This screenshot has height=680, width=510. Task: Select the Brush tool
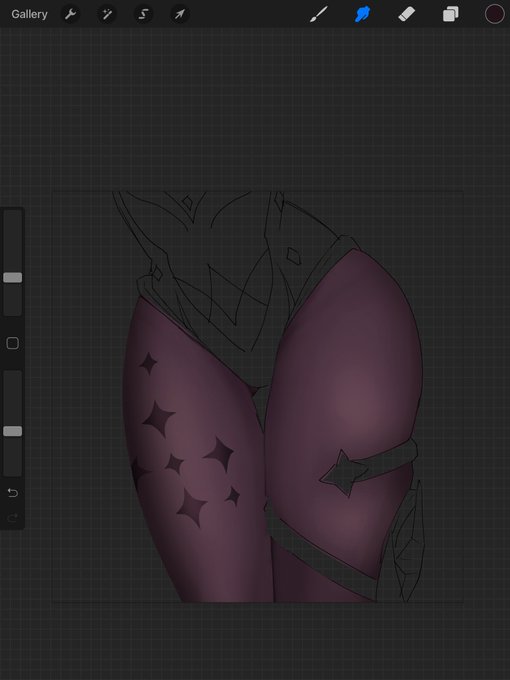click(x=319, y=14)
